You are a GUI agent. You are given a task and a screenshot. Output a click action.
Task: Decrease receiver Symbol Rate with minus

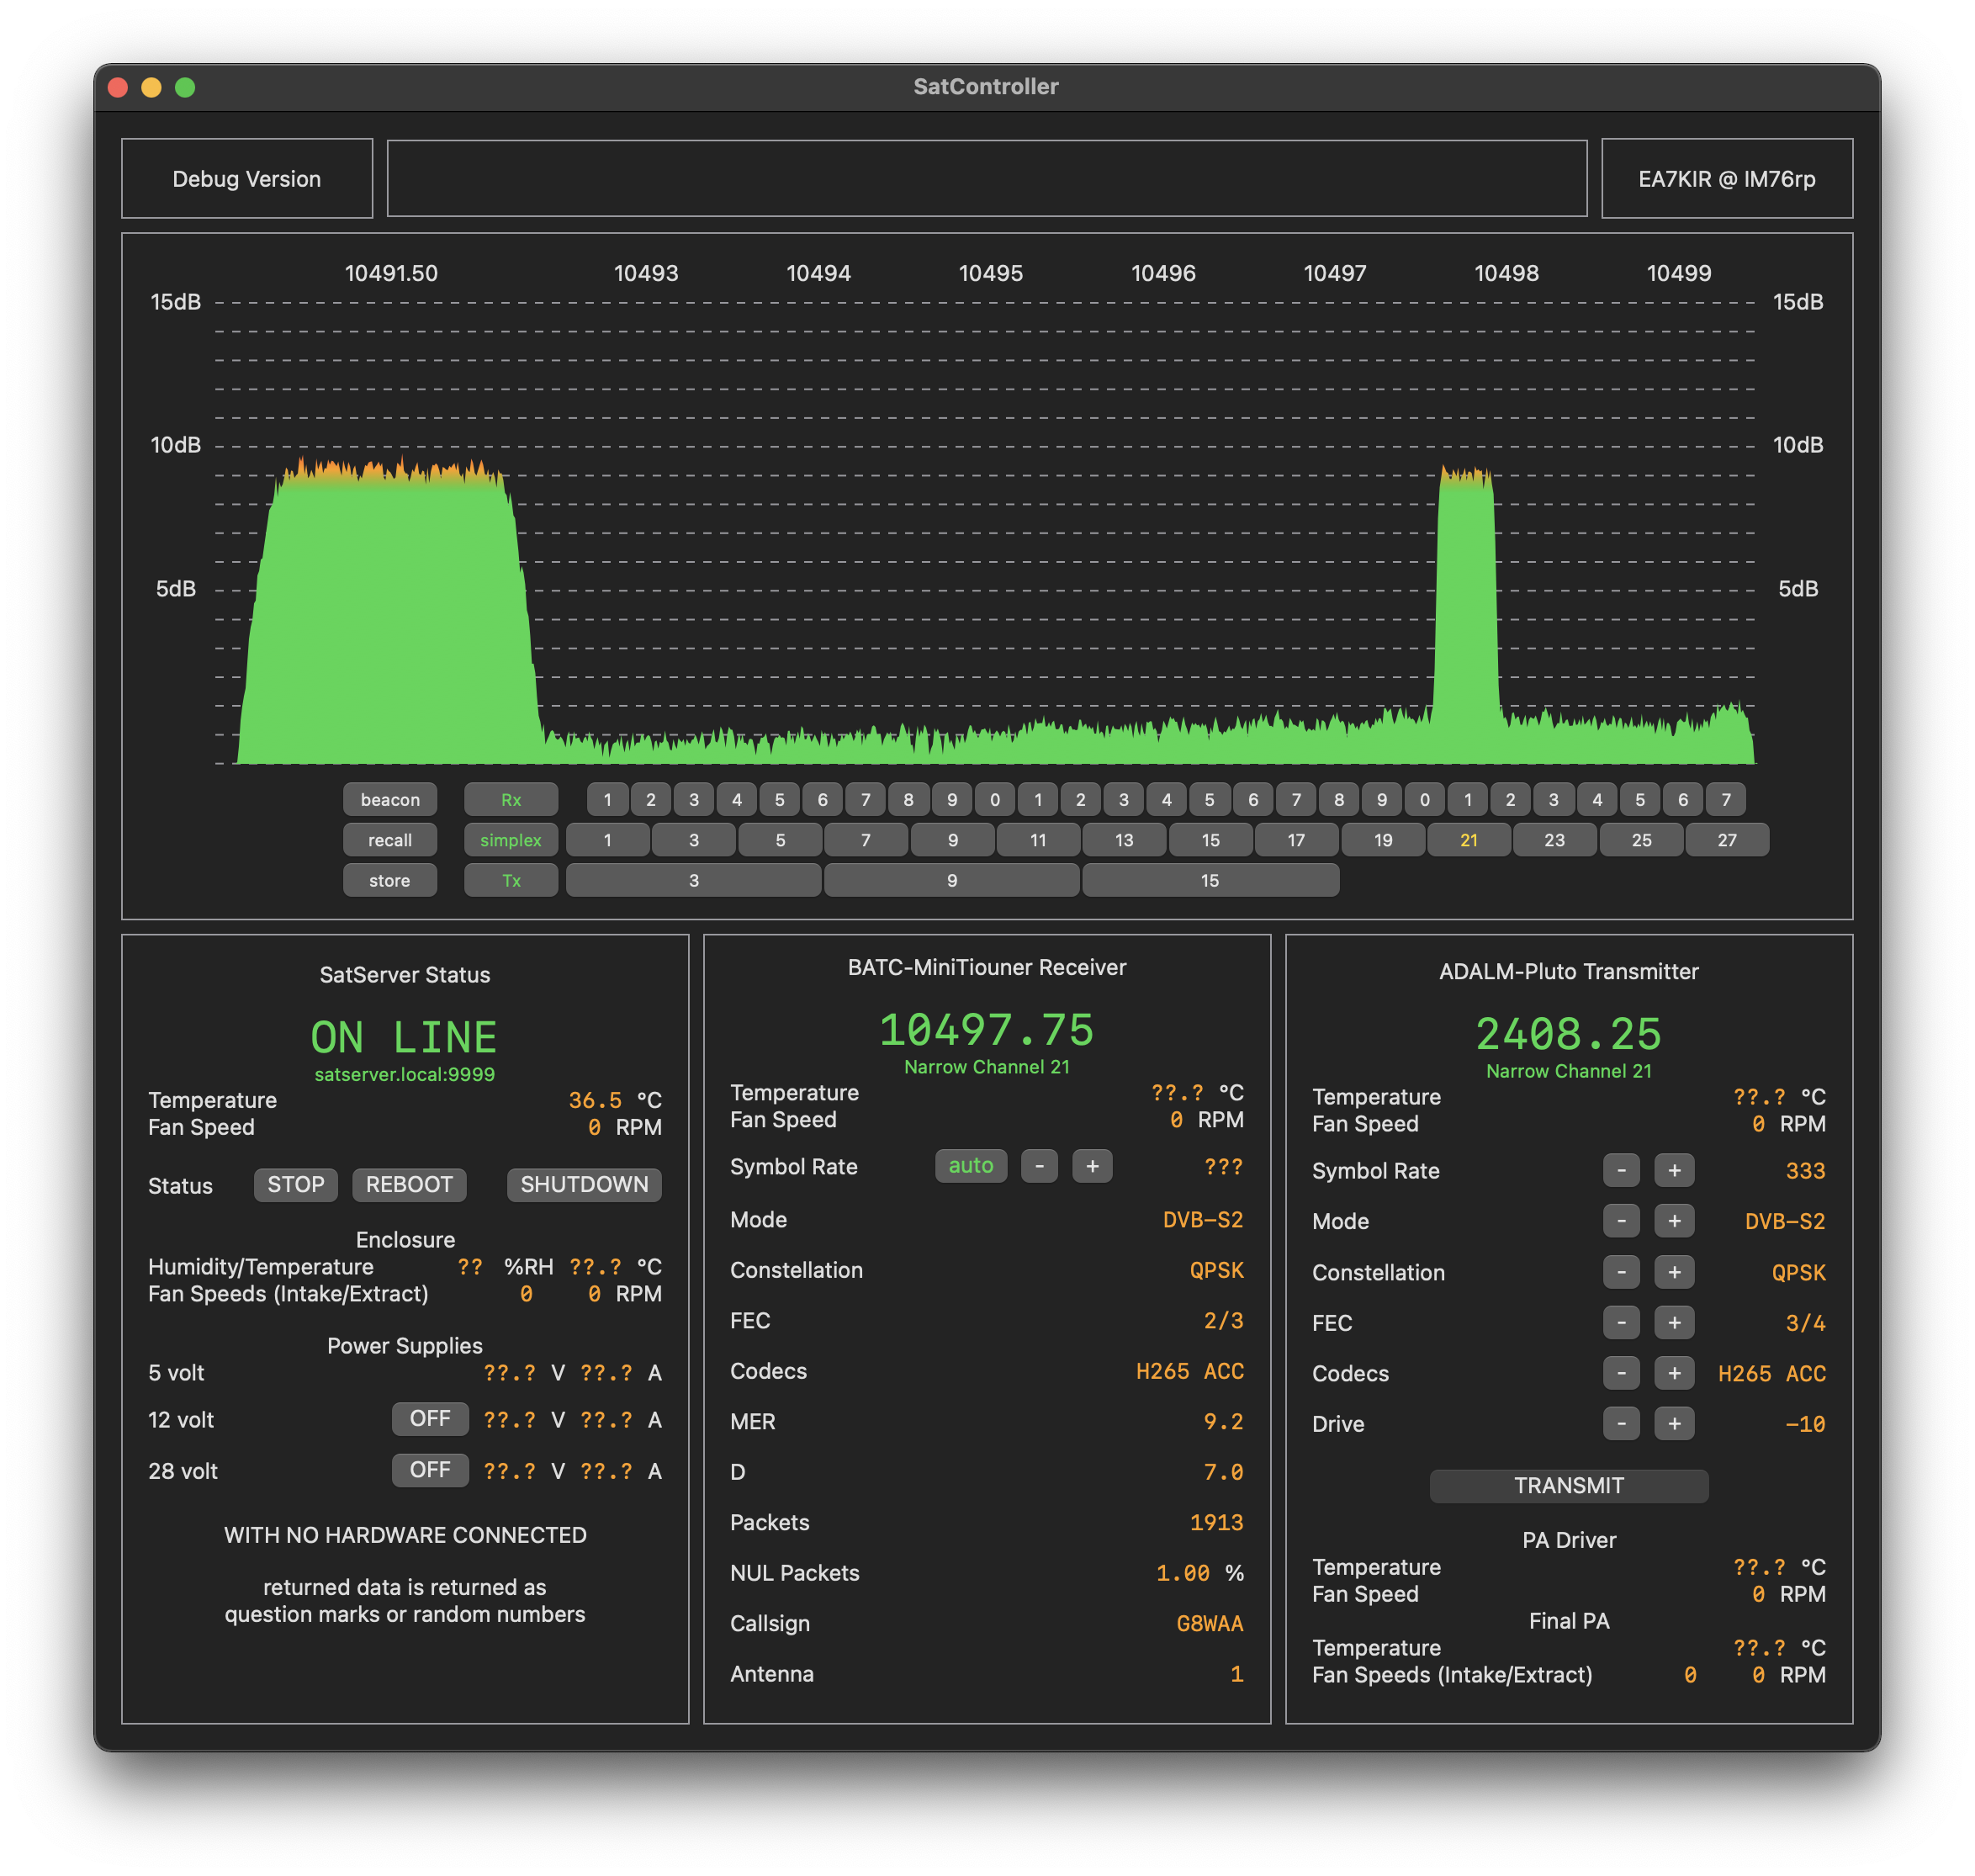(x=1039, y=1166)
